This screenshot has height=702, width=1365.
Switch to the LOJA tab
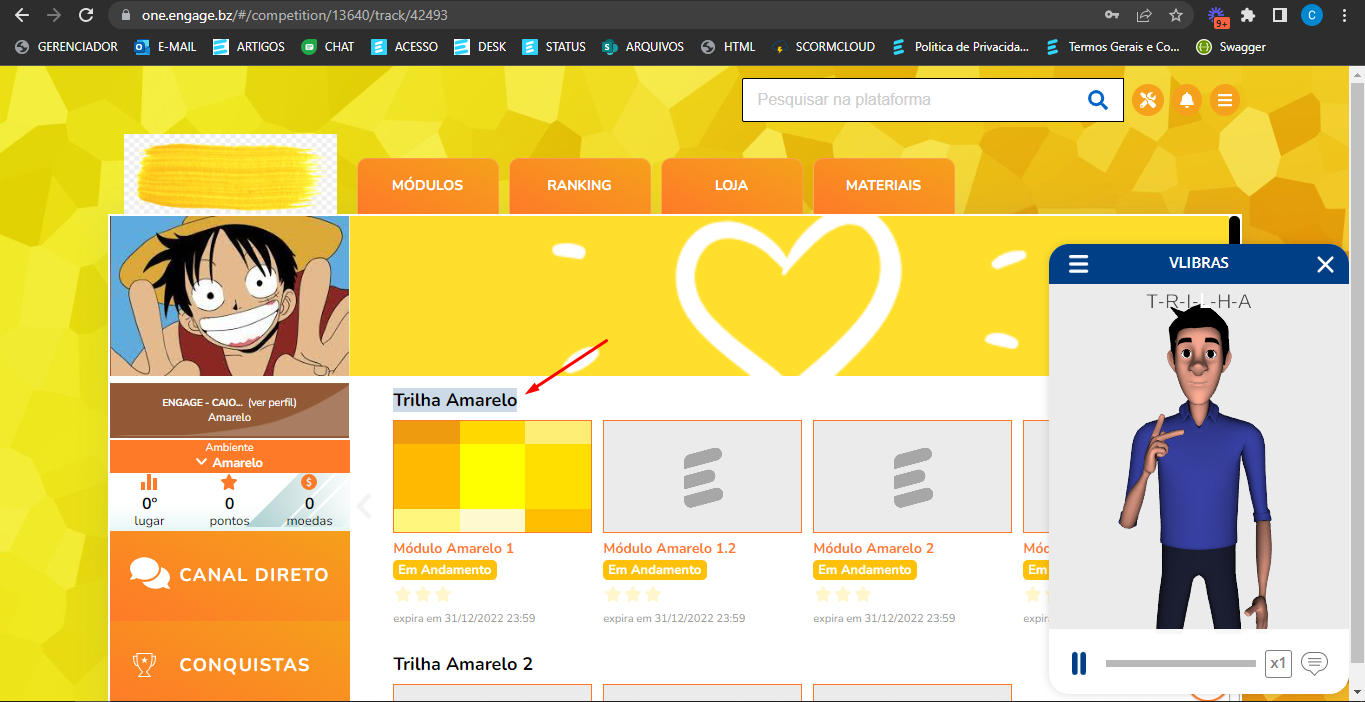coord(731,186)
